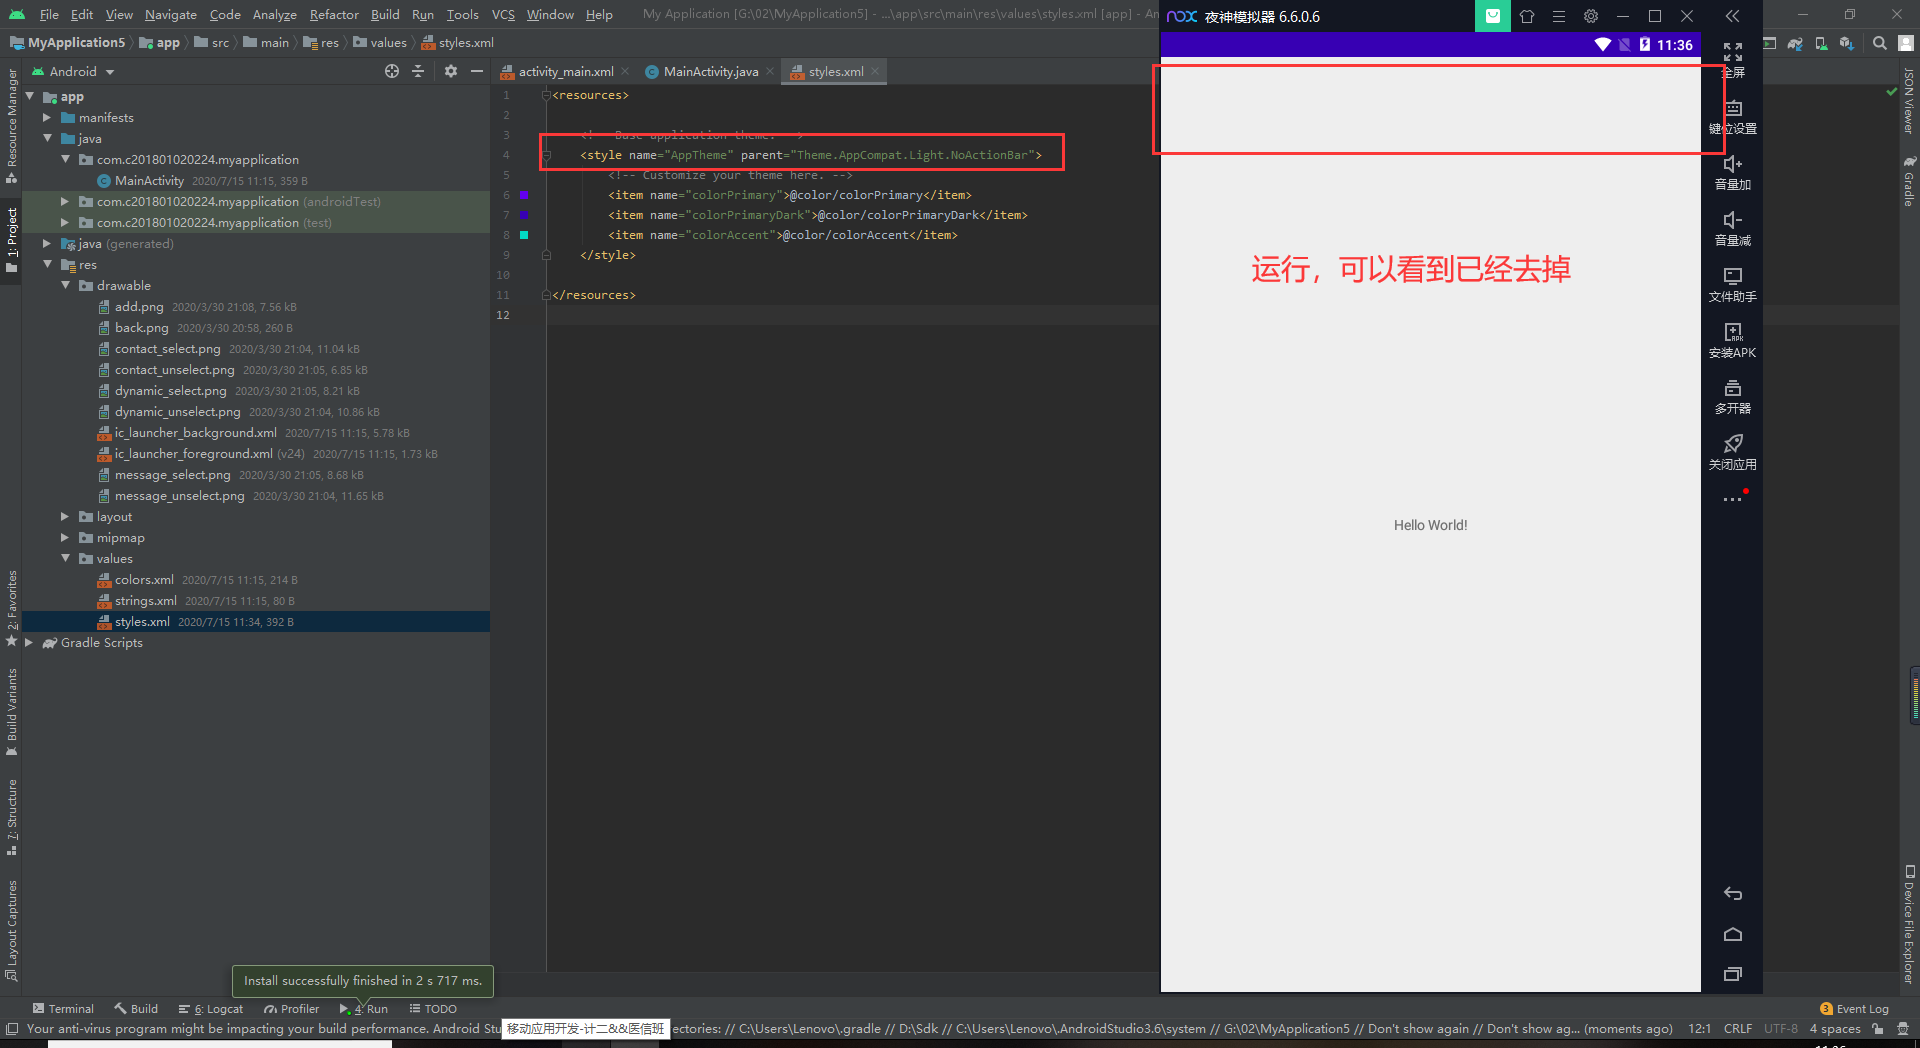
Task: Open Resource Manager side tab
Action: click(11, 125)
